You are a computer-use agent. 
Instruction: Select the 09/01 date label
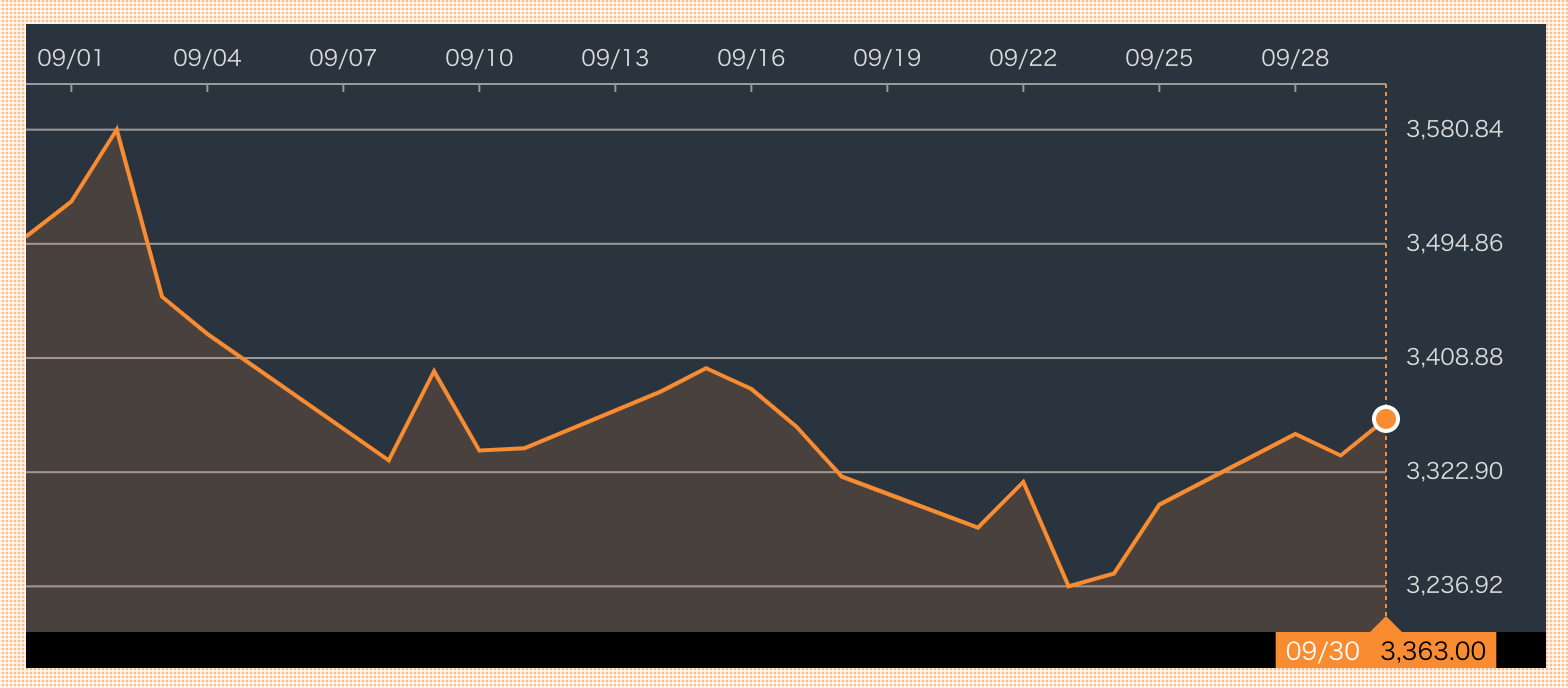pos(70,58)
